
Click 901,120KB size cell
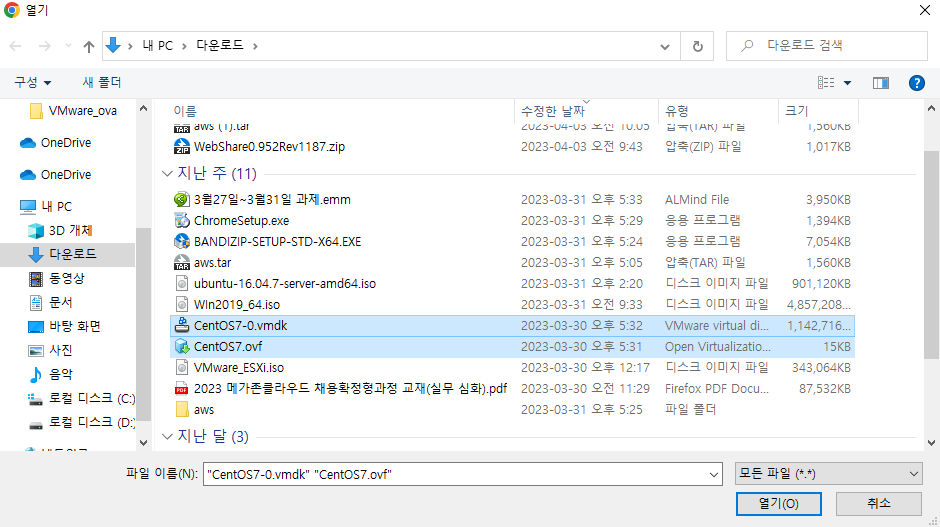coord(821,284)
